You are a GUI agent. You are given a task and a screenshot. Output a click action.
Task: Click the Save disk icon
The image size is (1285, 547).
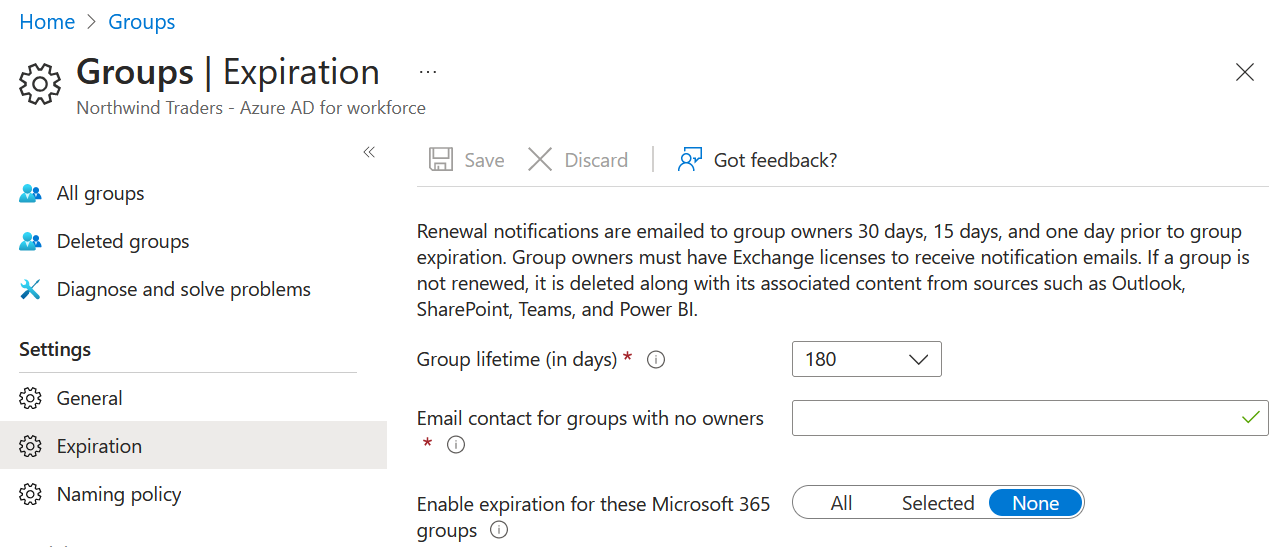[440, 160]
